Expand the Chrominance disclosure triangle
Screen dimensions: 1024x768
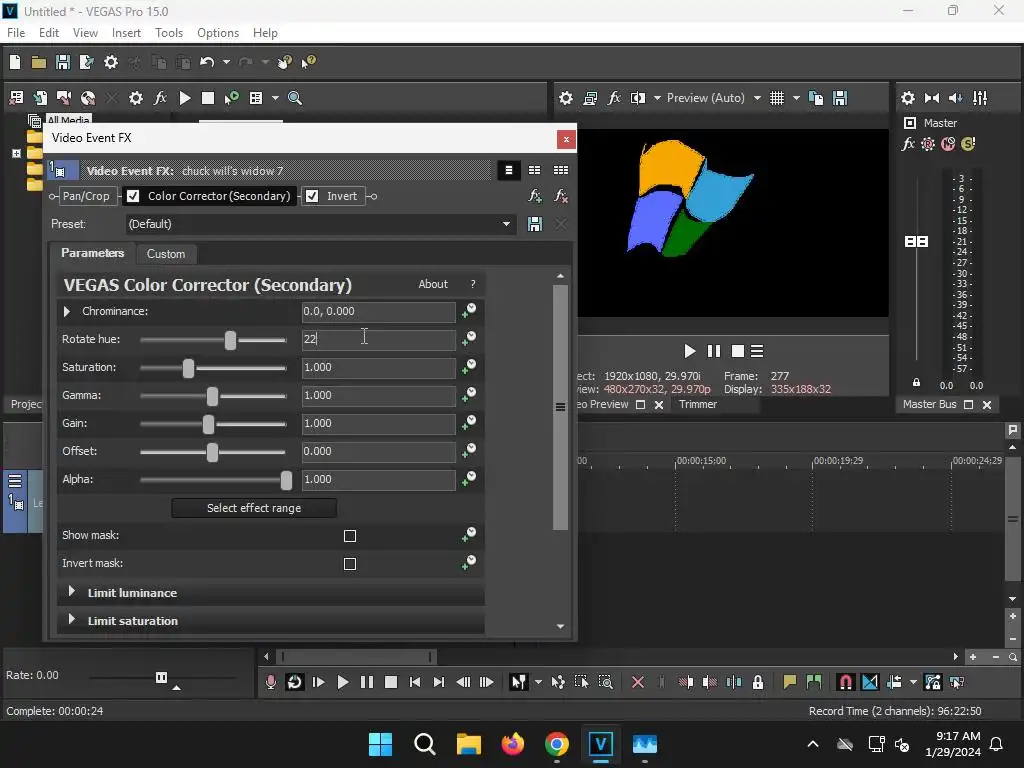(x=67, y=312)
